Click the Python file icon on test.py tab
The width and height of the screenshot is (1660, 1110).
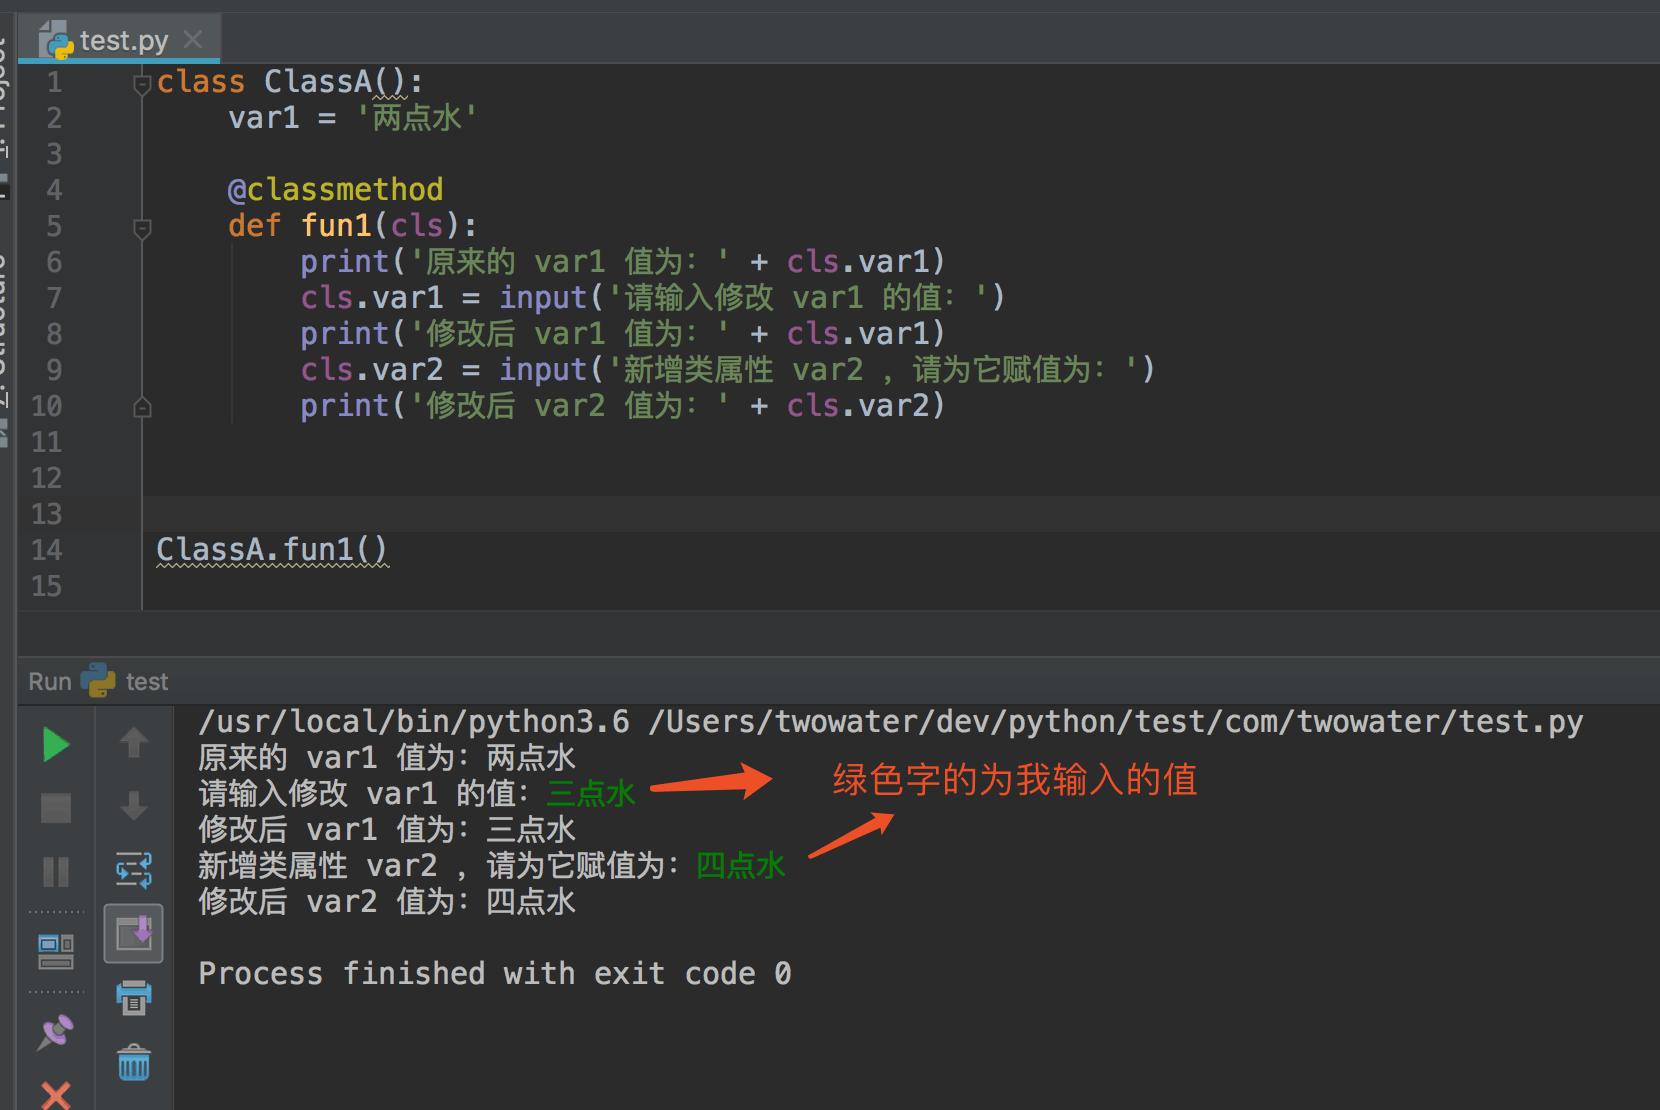tap(56, 40)
